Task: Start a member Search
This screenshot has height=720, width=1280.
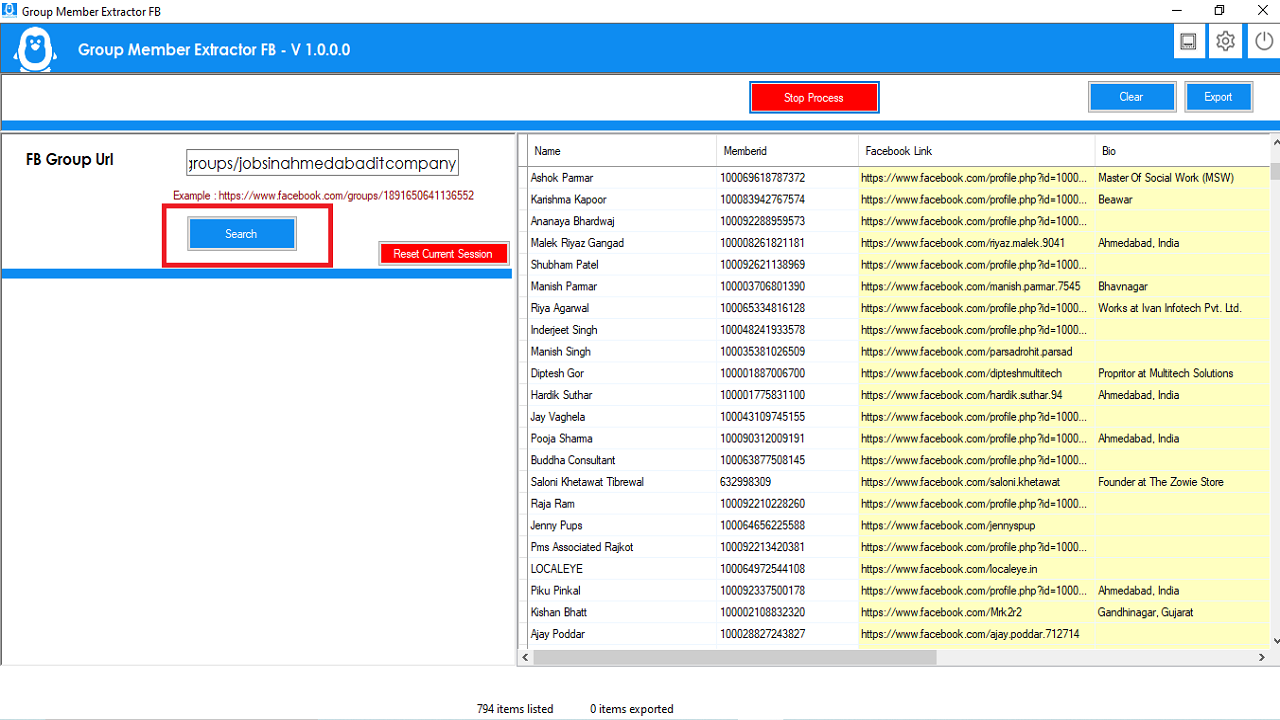Action: 241,233
